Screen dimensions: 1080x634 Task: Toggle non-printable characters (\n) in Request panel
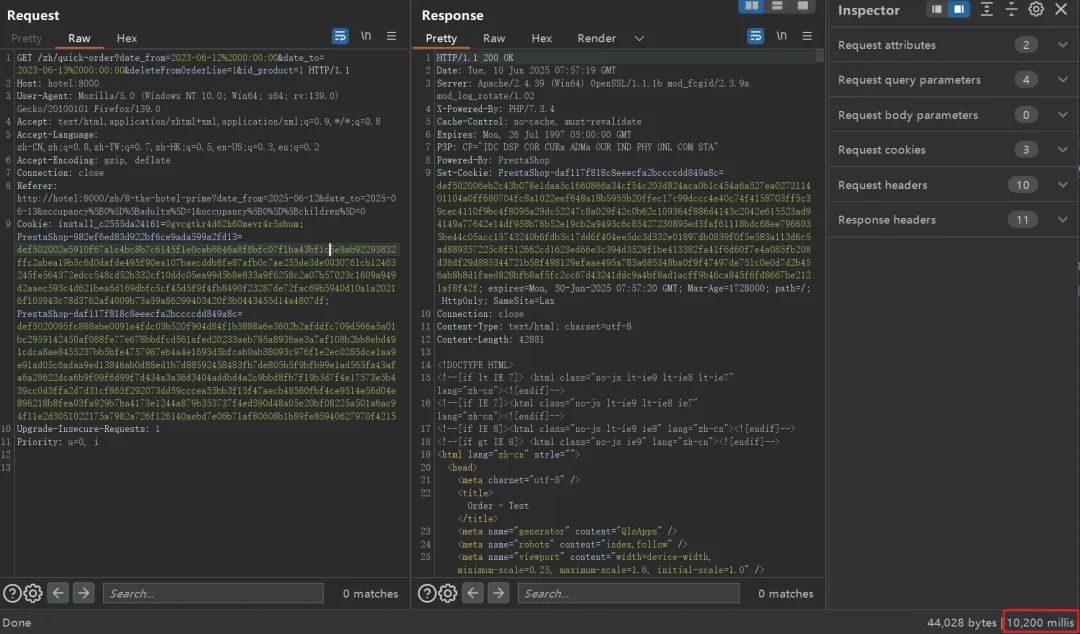coord(366,36)
